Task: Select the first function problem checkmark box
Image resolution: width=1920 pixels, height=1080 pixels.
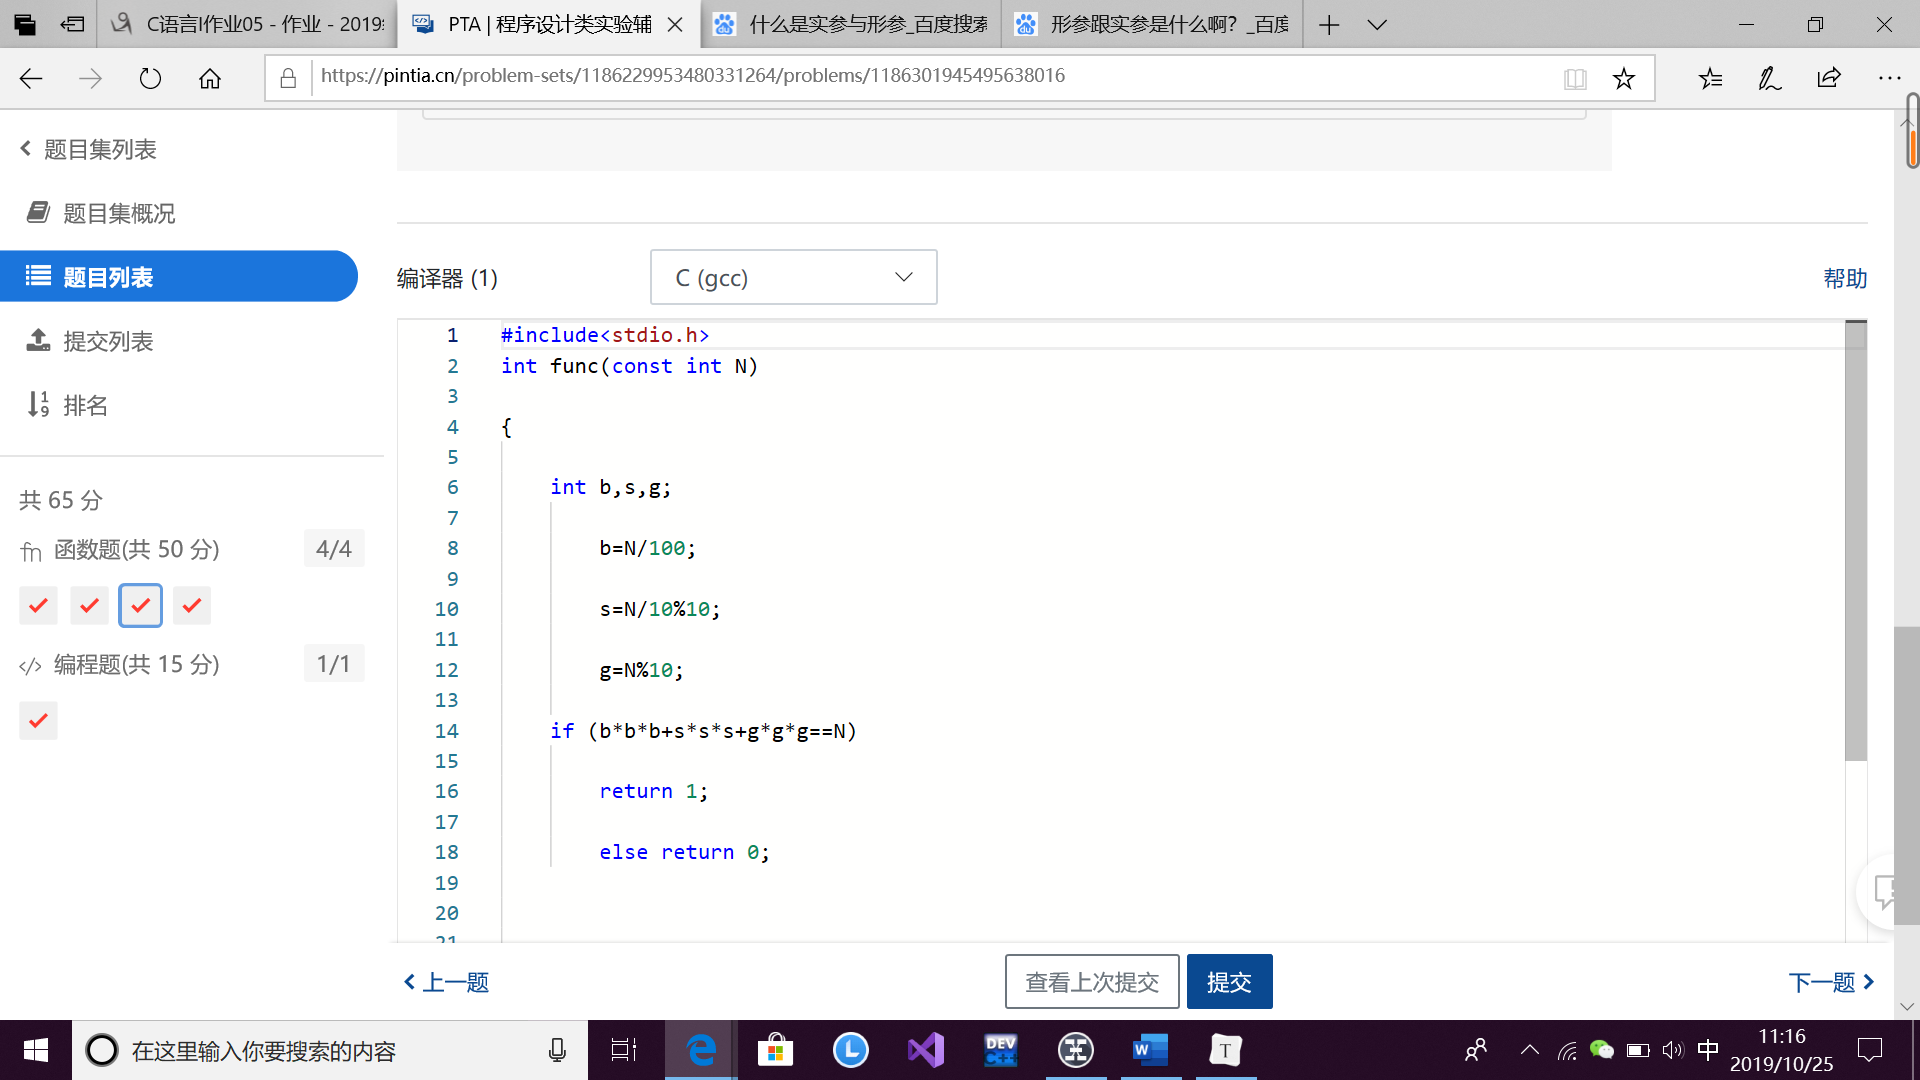Action: pyautogui.click(x=38, y=605)
